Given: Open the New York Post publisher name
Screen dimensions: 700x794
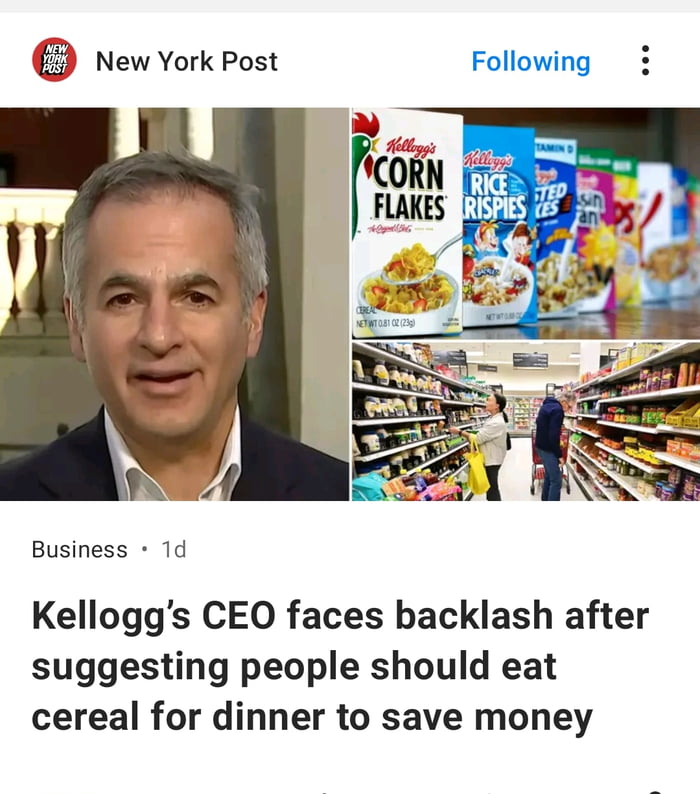Looking at the screenshot, I should click(186, 61).
